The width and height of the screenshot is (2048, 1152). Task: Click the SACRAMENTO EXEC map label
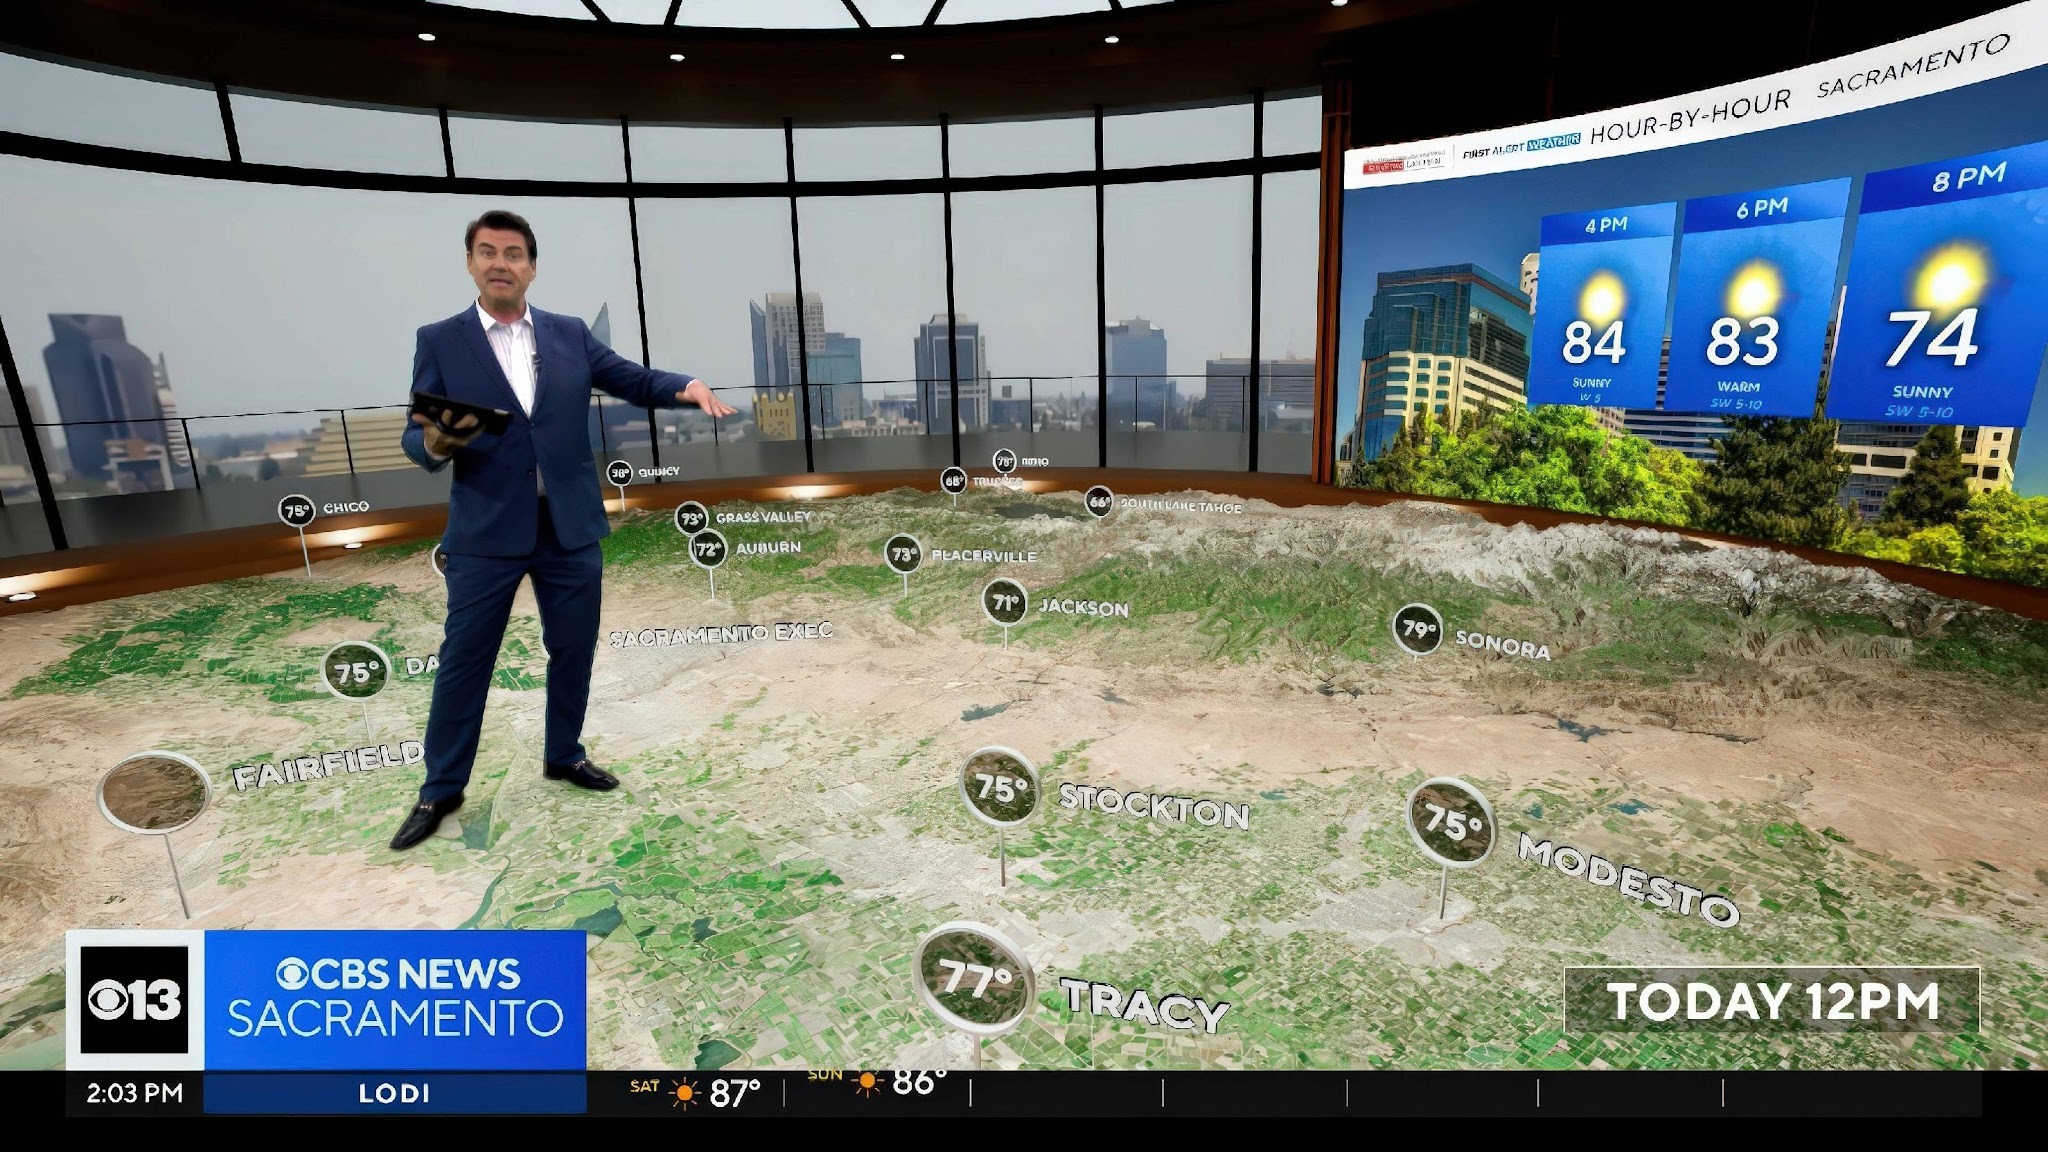click(721, 634)
